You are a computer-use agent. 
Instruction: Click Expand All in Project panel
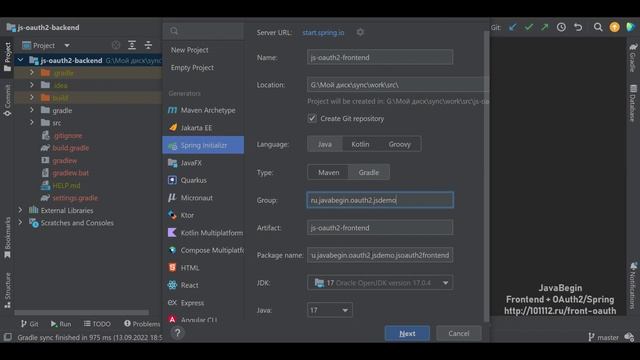[x=132, y=45]
